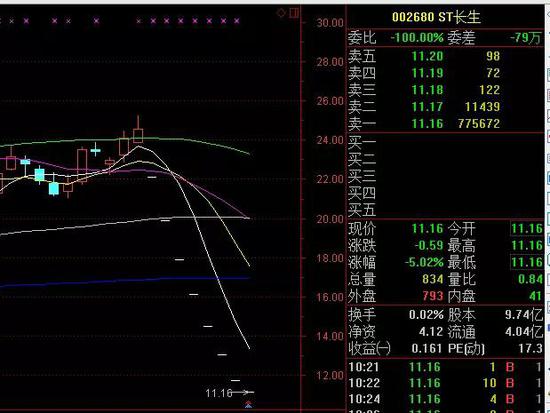
Task: Select the 10:24 trade tick row
Action: [x=445, y=399]
